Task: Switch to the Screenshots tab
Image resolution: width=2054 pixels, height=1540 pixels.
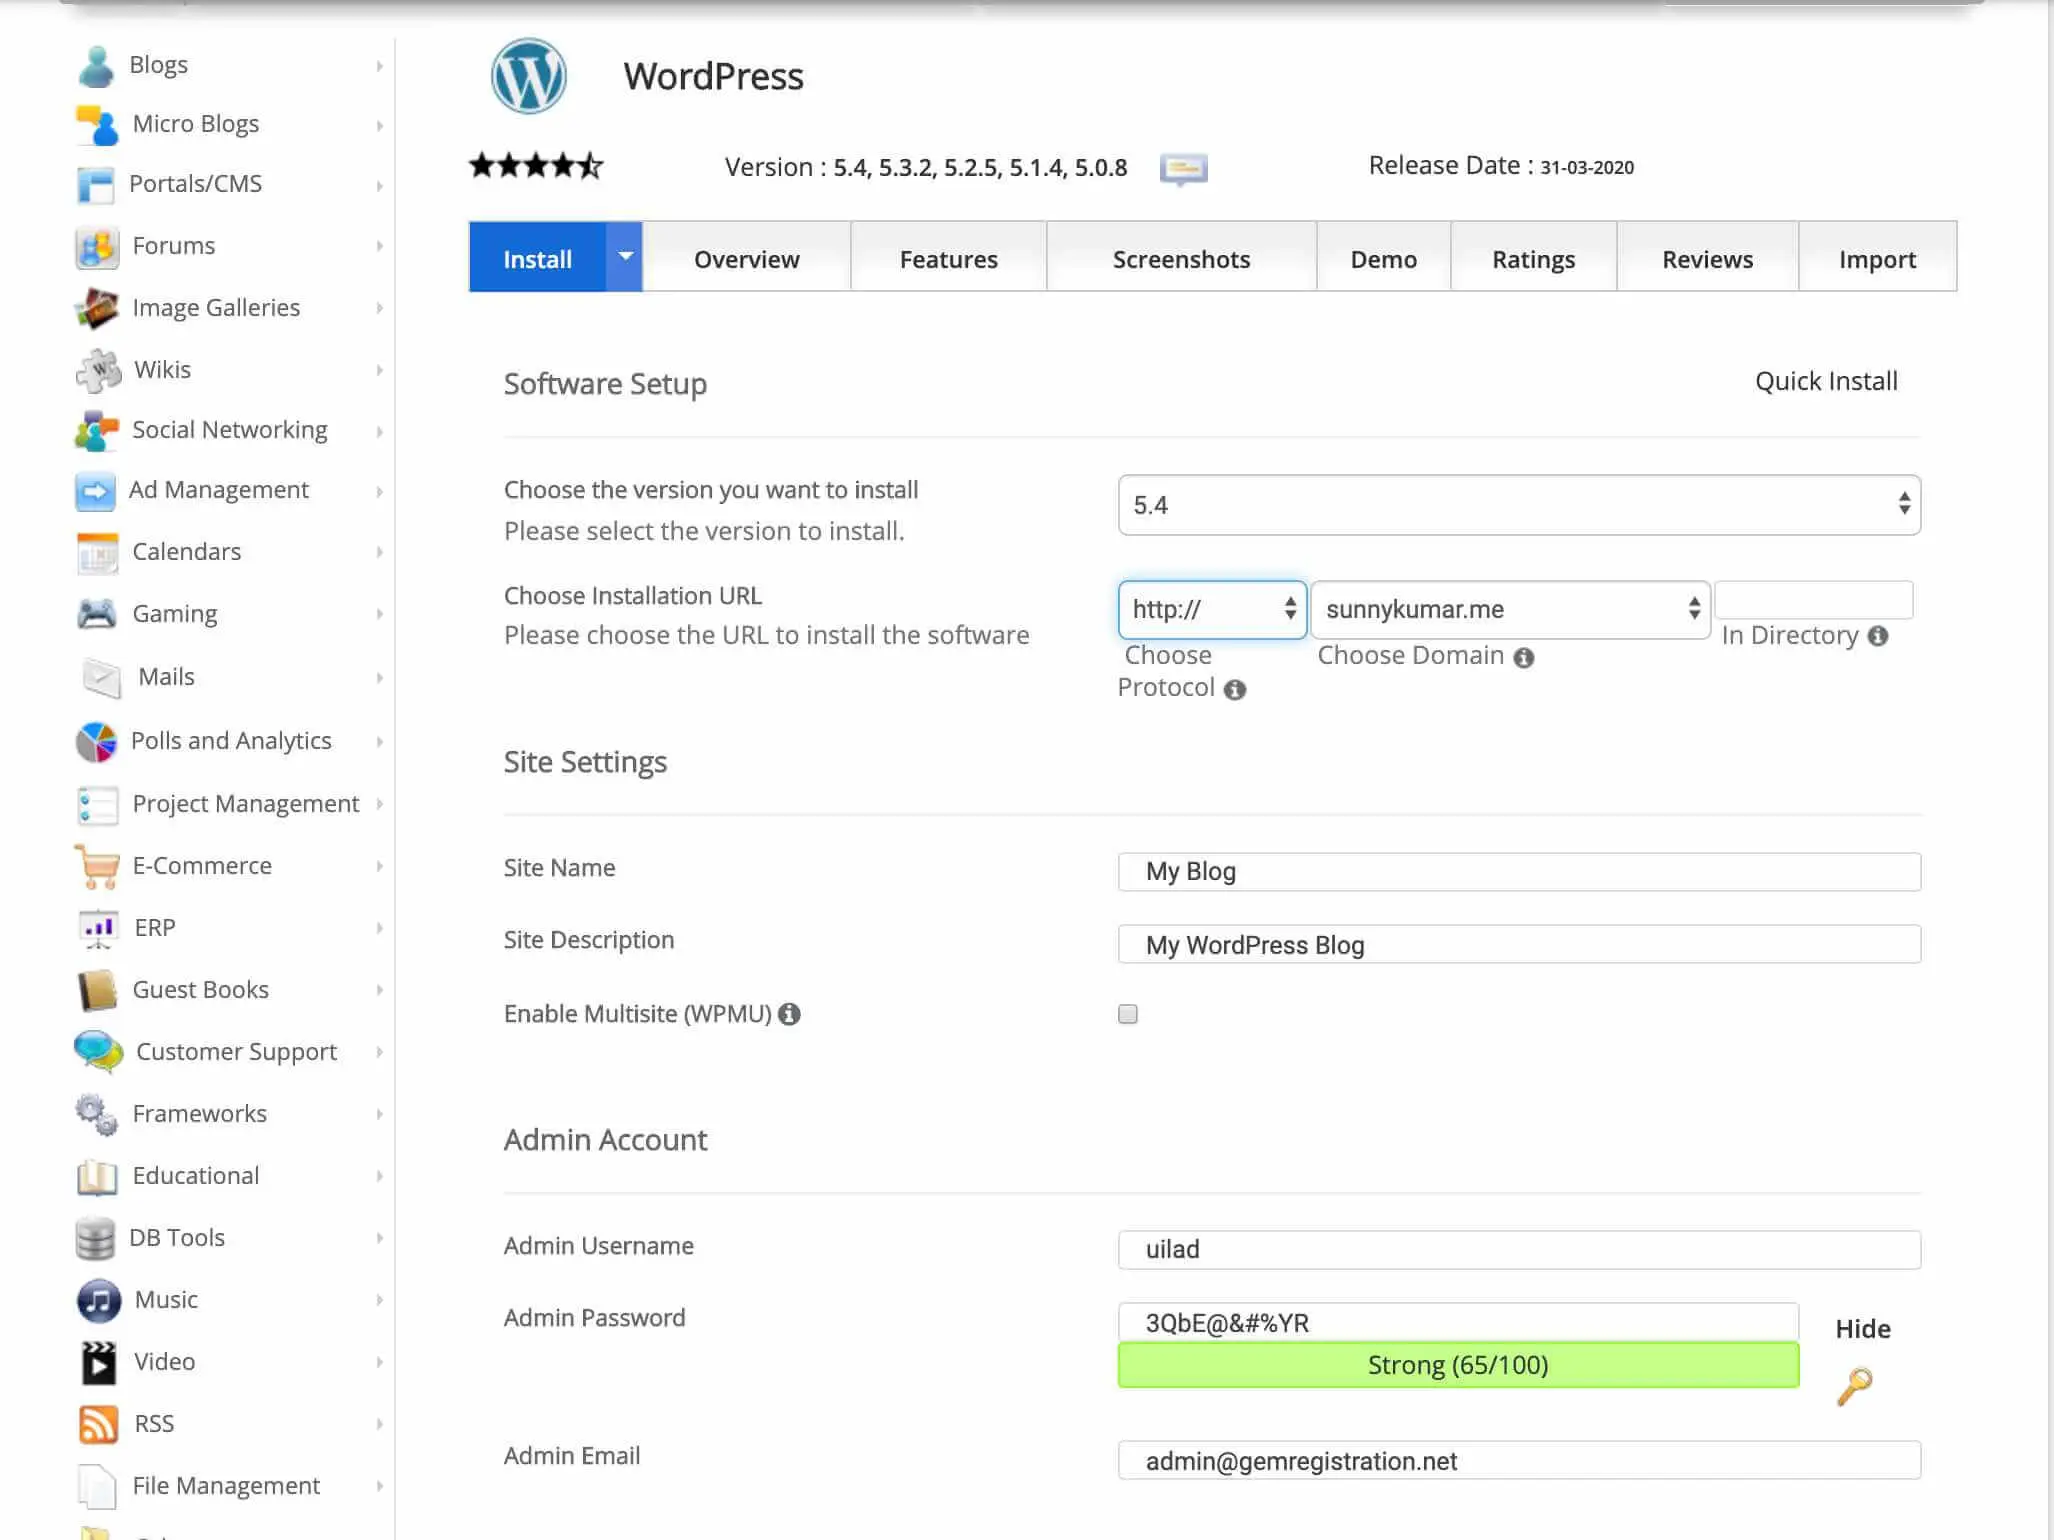Action: (1181, 259)
